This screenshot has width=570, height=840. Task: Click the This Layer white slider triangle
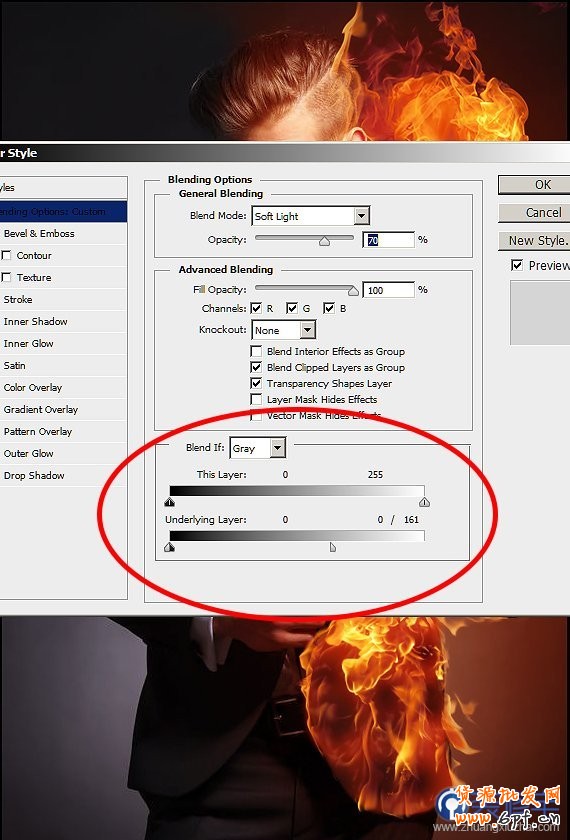(424, 502)
